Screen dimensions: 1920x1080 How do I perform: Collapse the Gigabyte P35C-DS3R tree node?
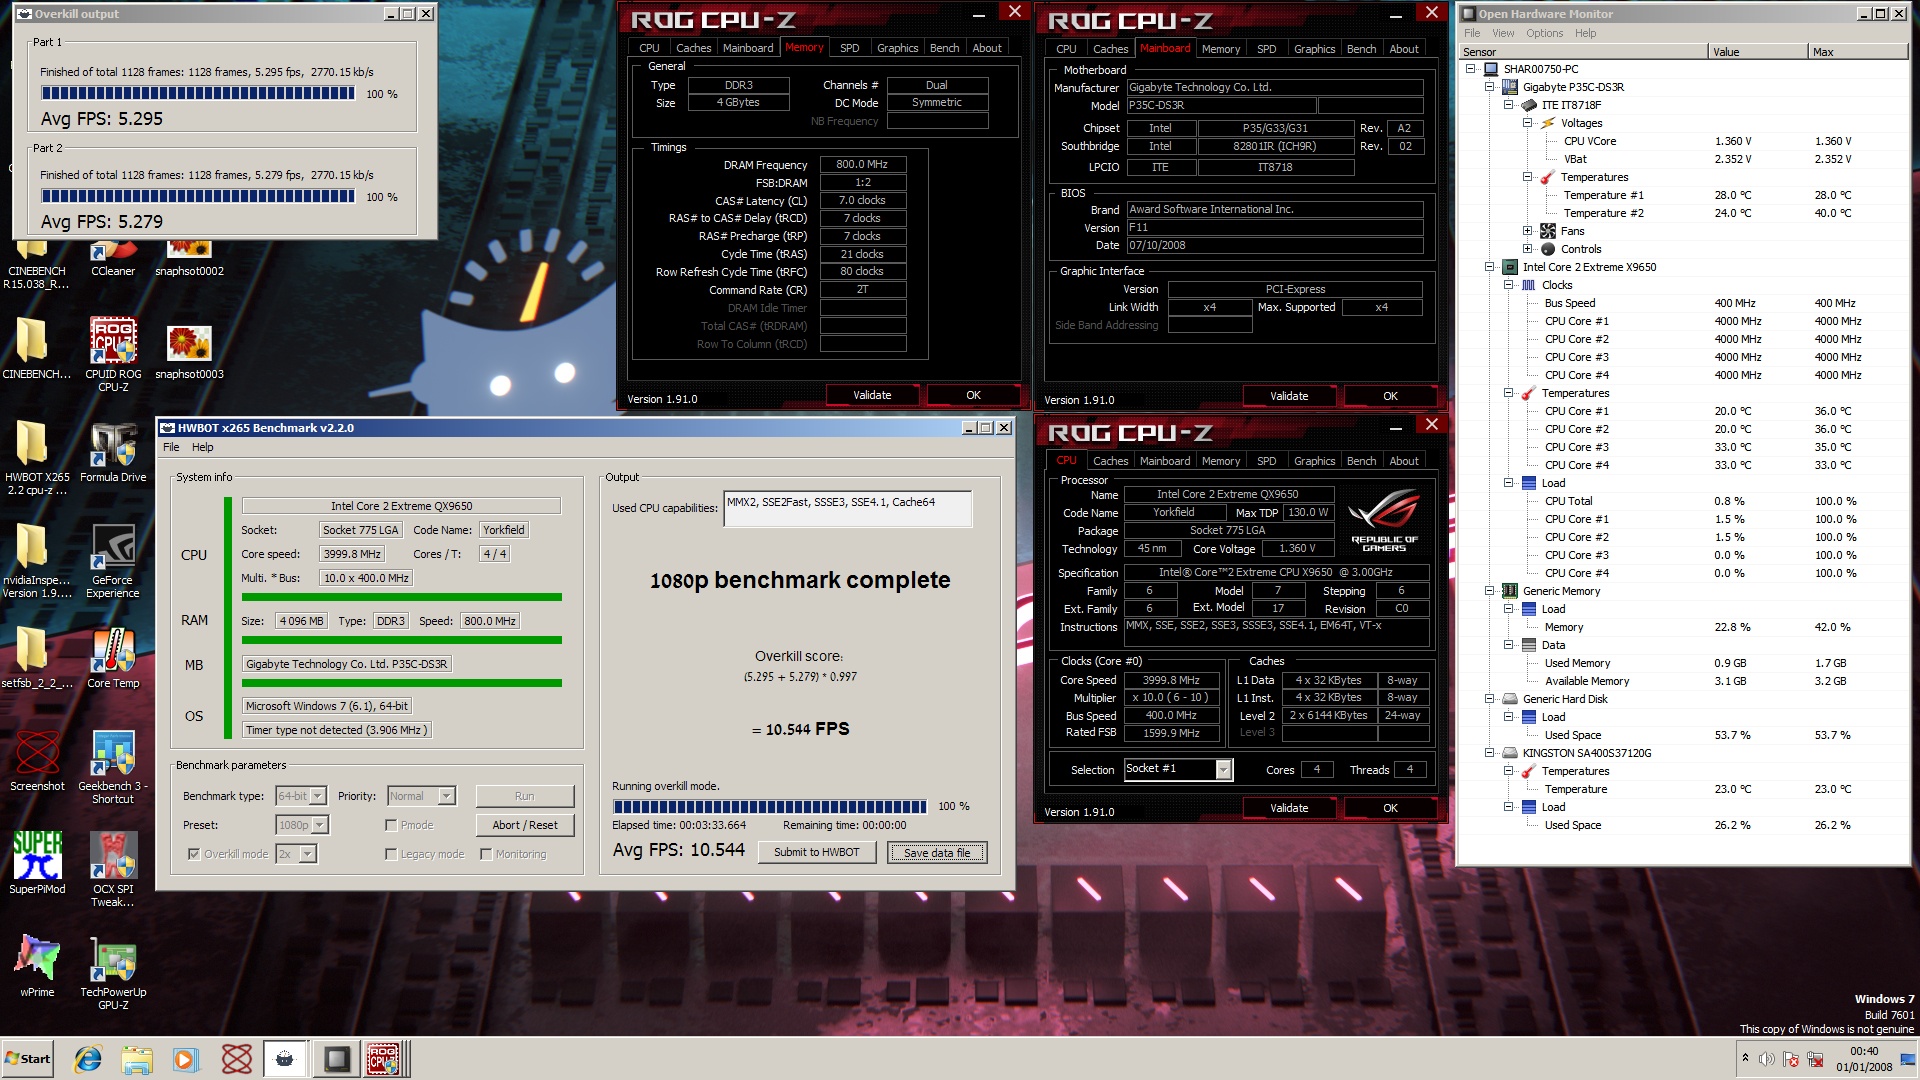1490,87
